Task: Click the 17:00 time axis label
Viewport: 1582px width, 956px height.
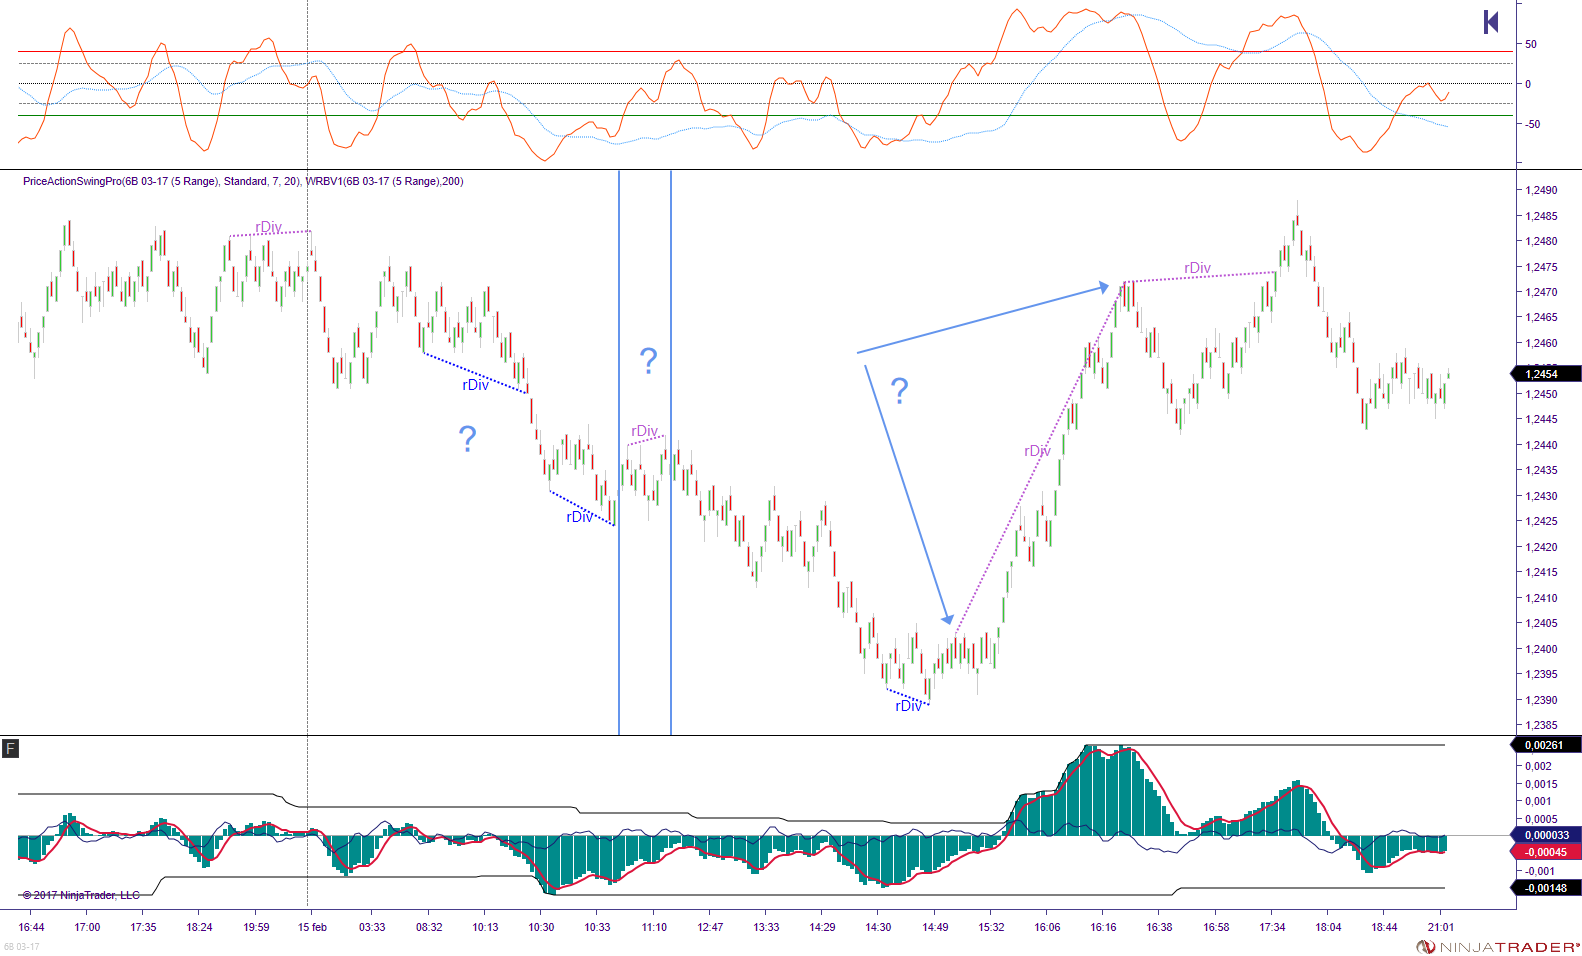Action: [87, 927]
